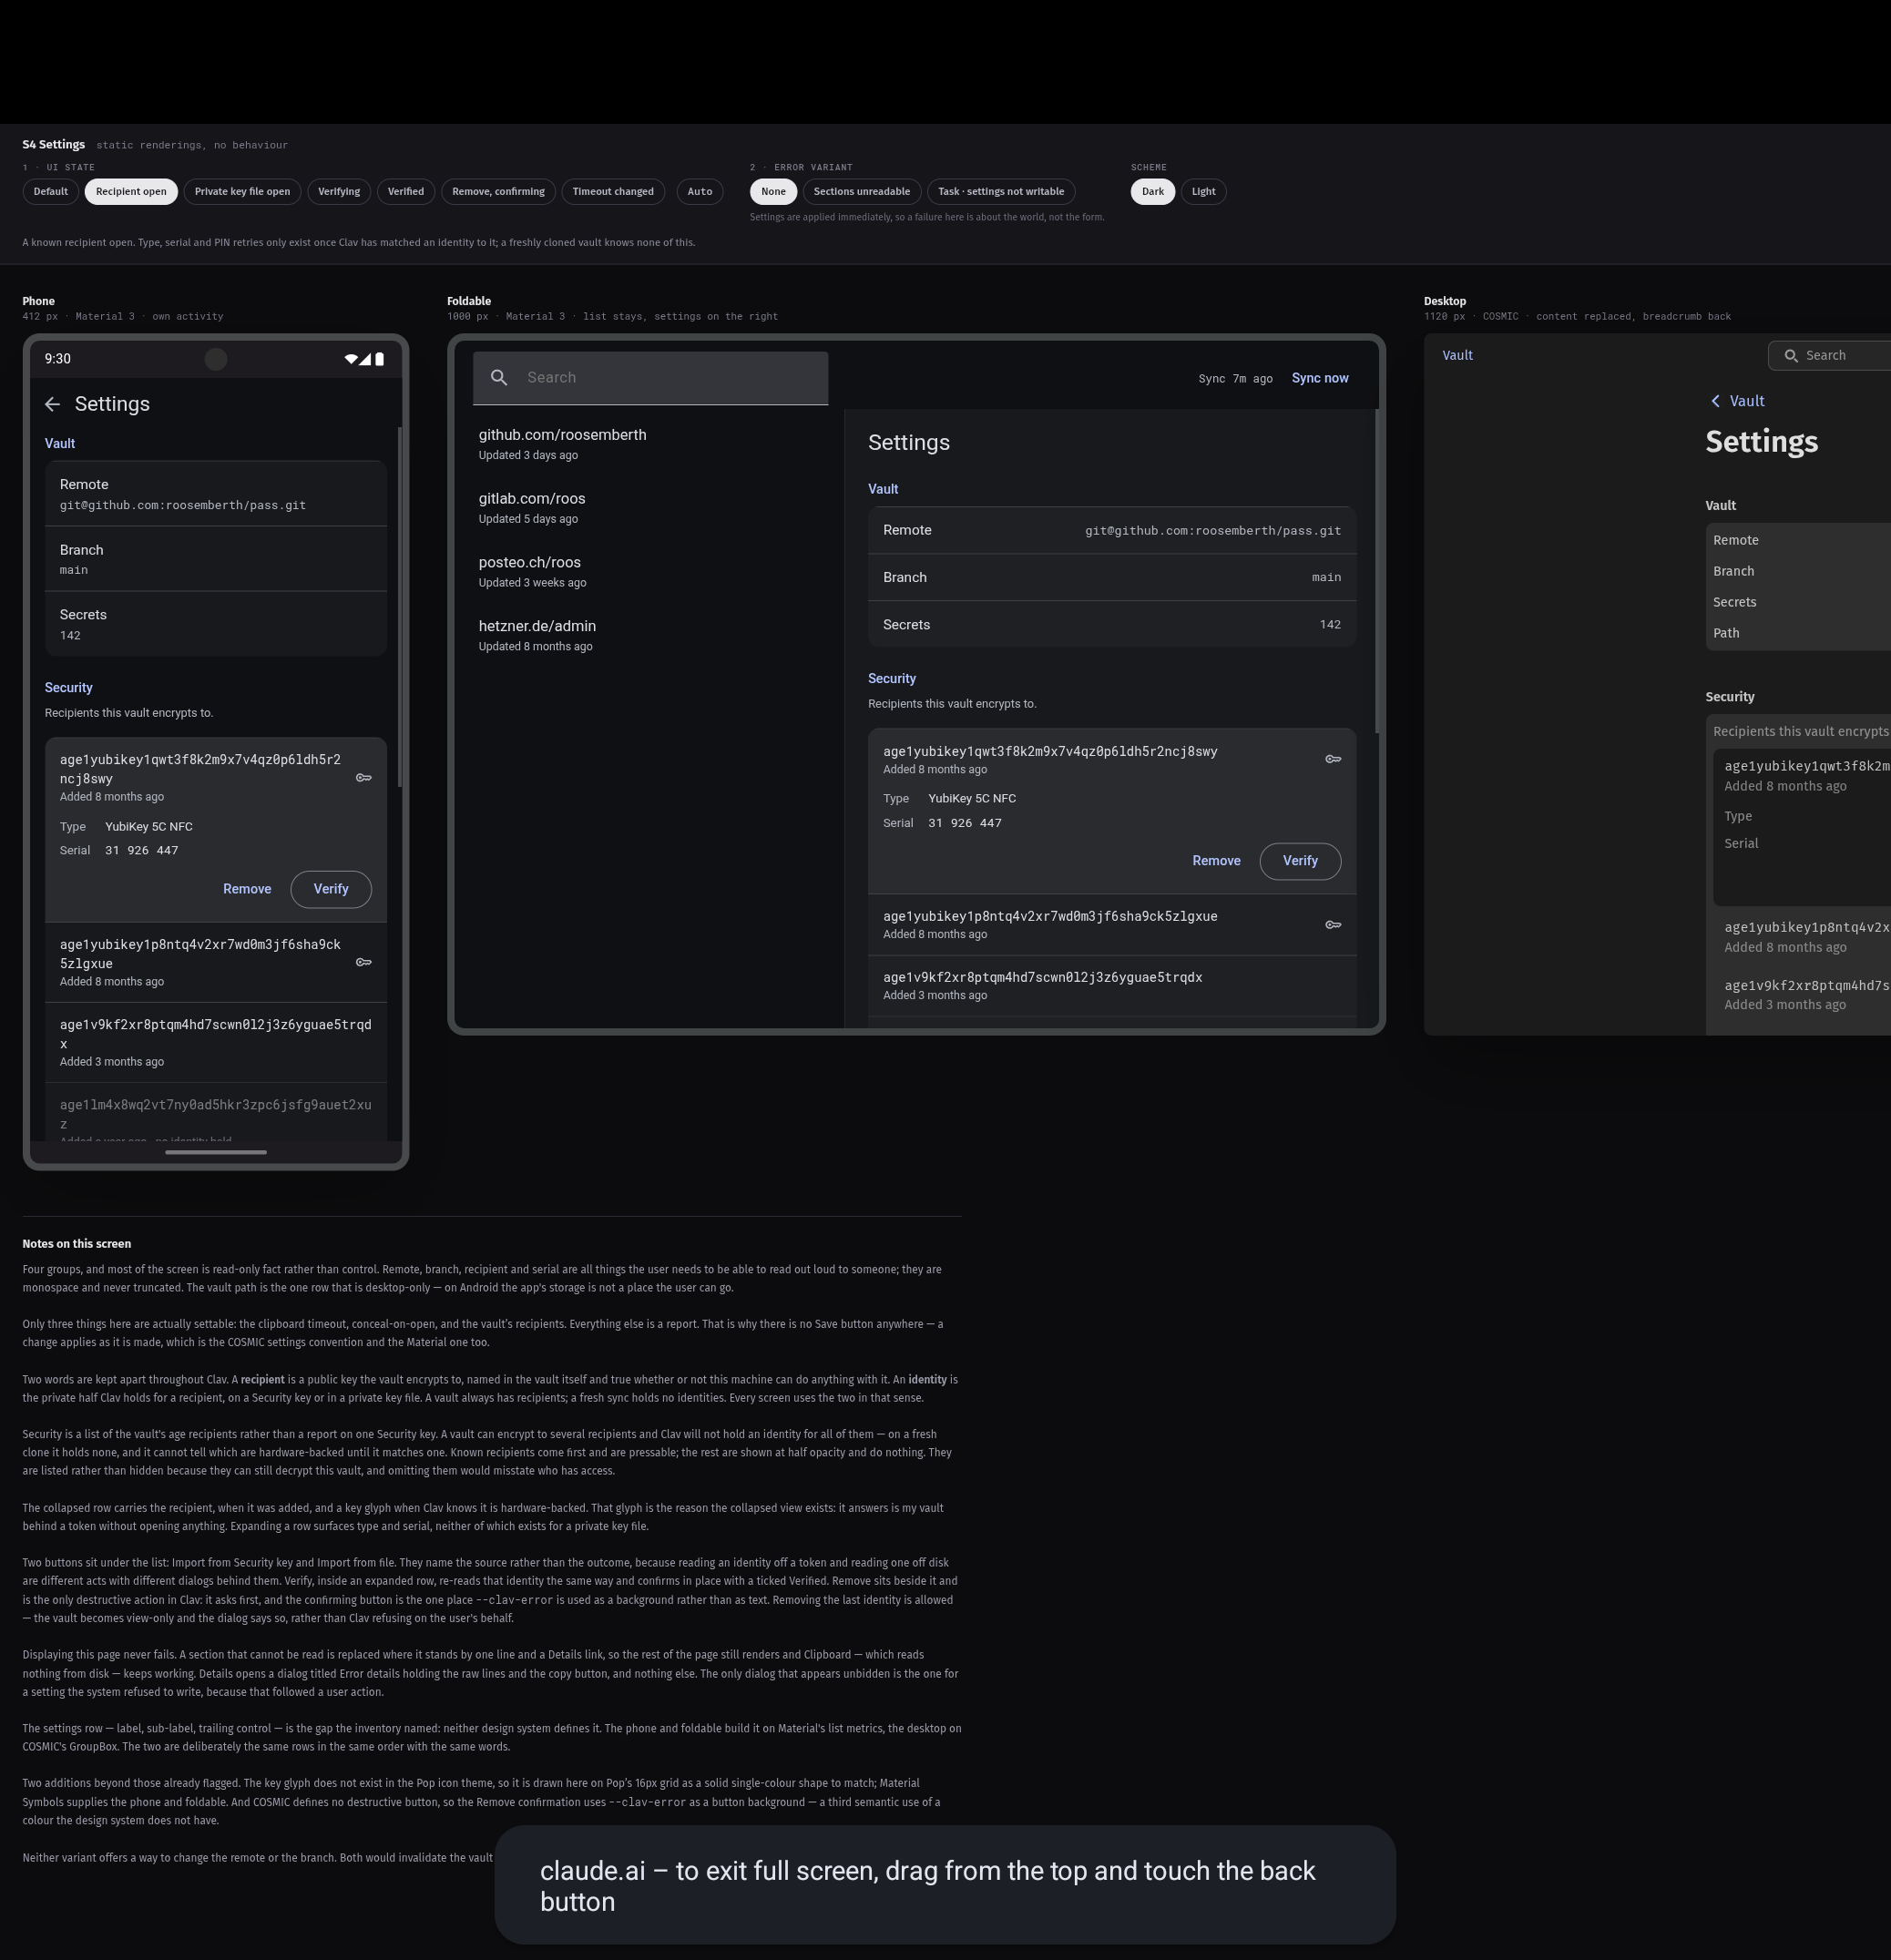Image resolution: width=1891 pixels, height=1960 pixels.
Task: Select the Auto UI state
Action: click(x=700, y=192)
